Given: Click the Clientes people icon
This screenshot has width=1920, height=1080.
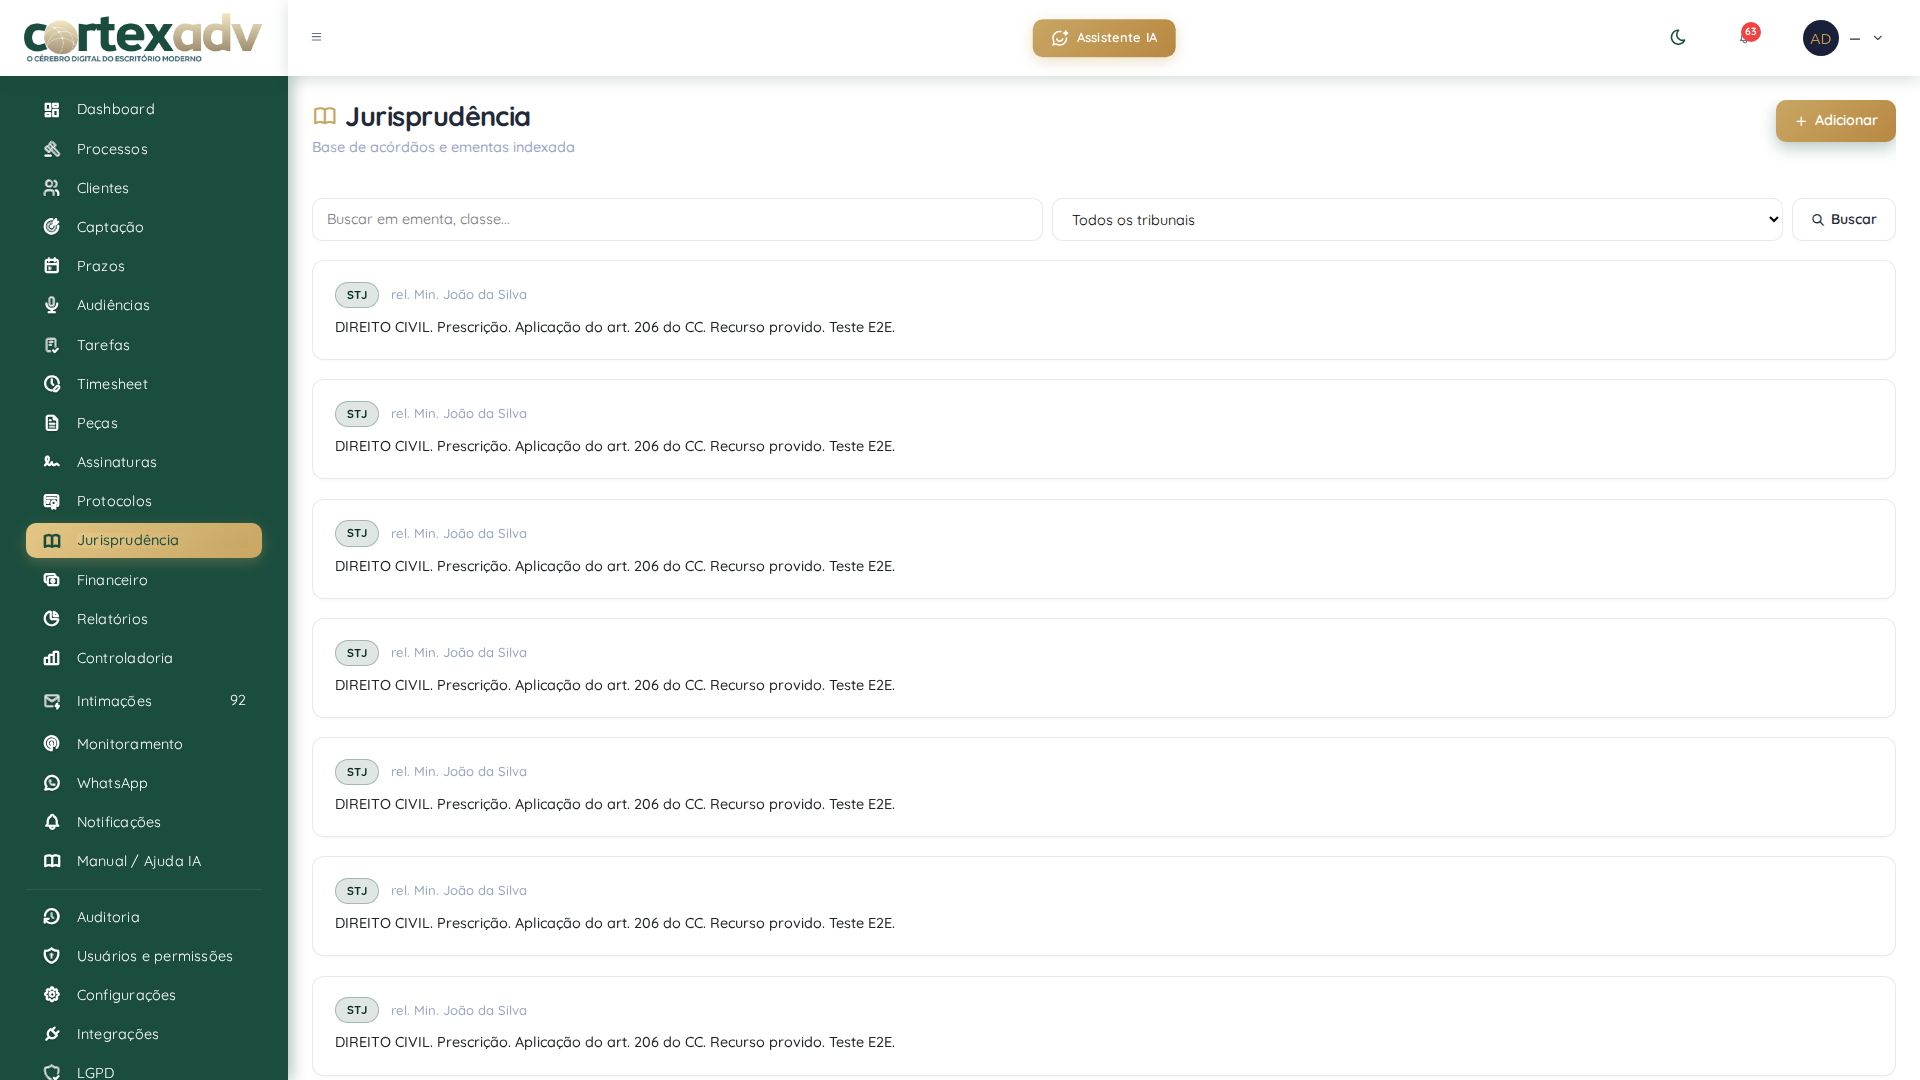Looking at the screenshot, I should point(52,189).
